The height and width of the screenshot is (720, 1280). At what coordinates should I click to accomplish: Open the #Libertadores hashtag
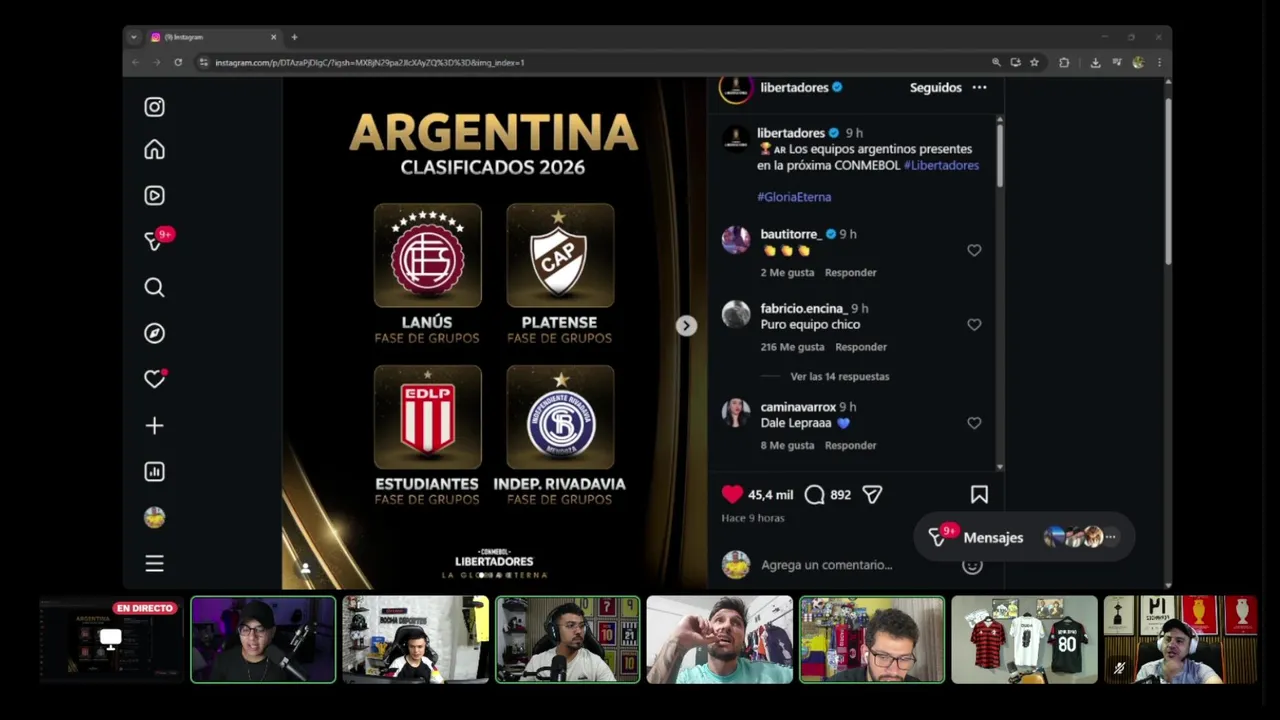click(x=941, y=165)
